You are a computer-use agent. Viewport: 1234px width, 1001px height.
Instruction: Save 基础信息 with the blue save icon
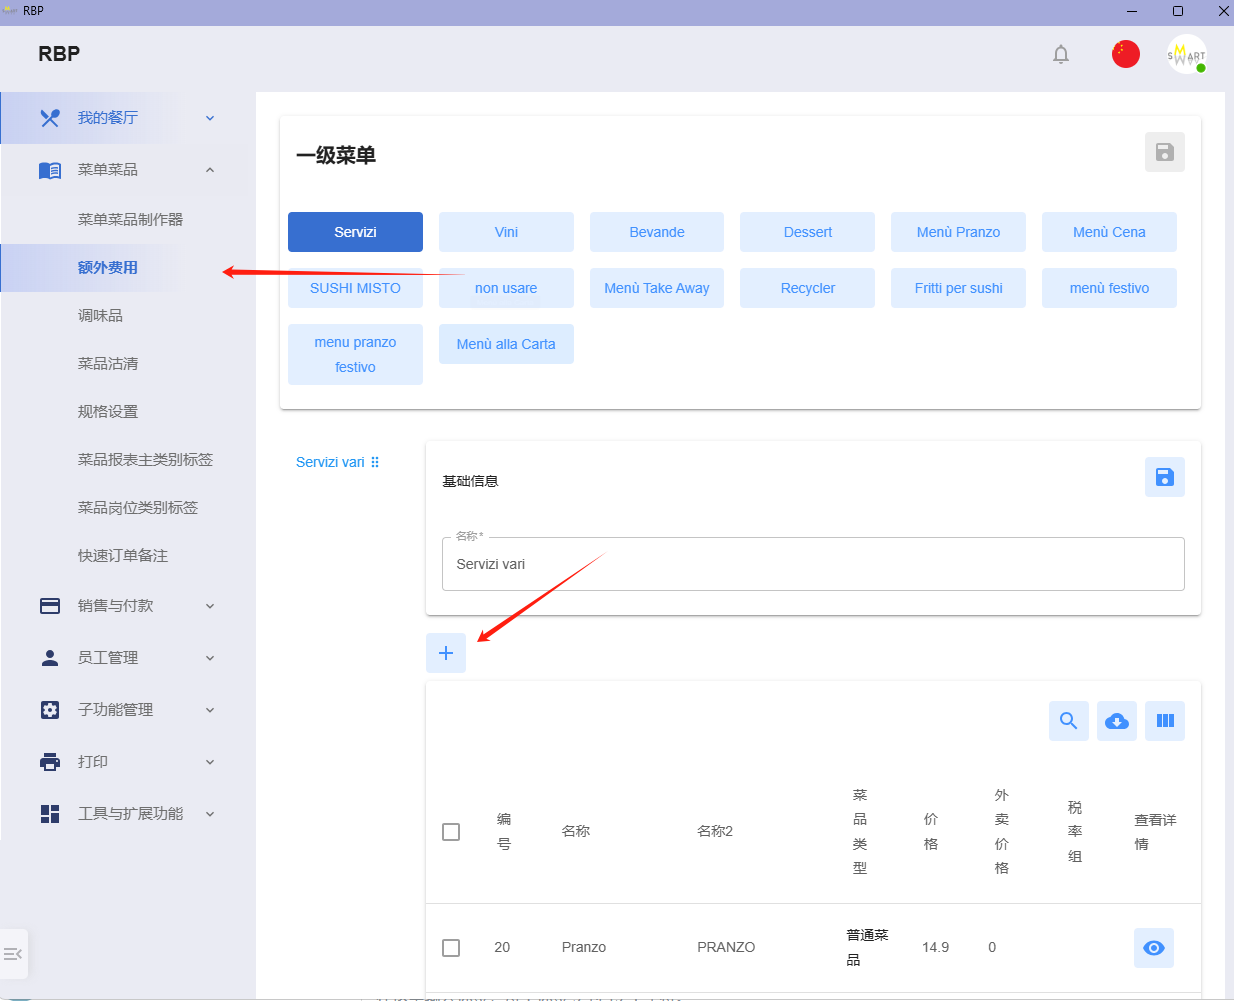click(x=1165, y=477)
